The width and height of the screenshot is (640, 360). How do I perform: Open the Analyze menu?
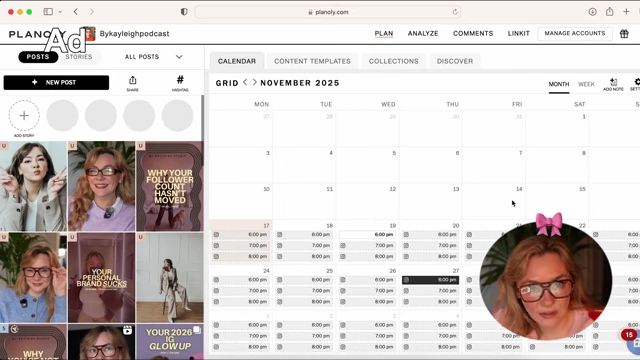(x=423, y=33)
